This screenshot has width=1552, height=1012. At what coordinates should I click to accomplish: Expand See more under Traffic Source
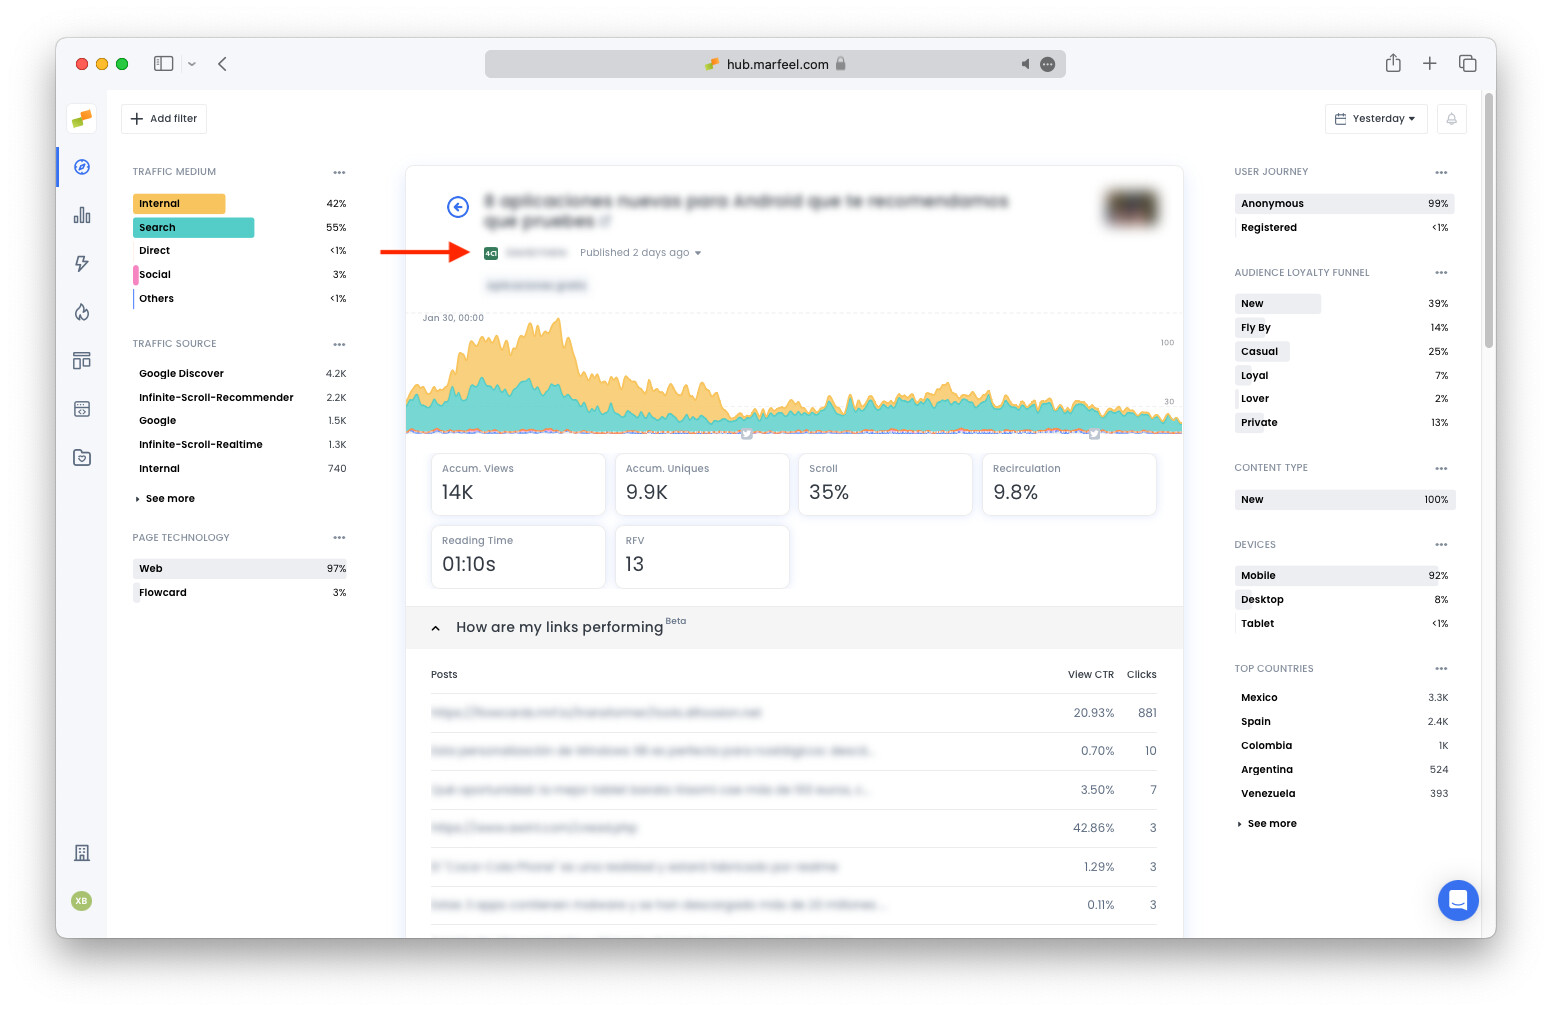pos(169,499)
